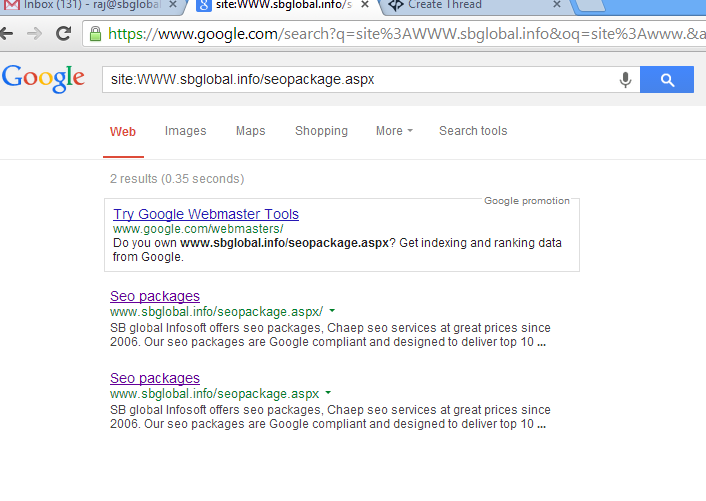Switch to the Inbox (131) Gmail tab

pyautogui.click(x=92, y=5)
